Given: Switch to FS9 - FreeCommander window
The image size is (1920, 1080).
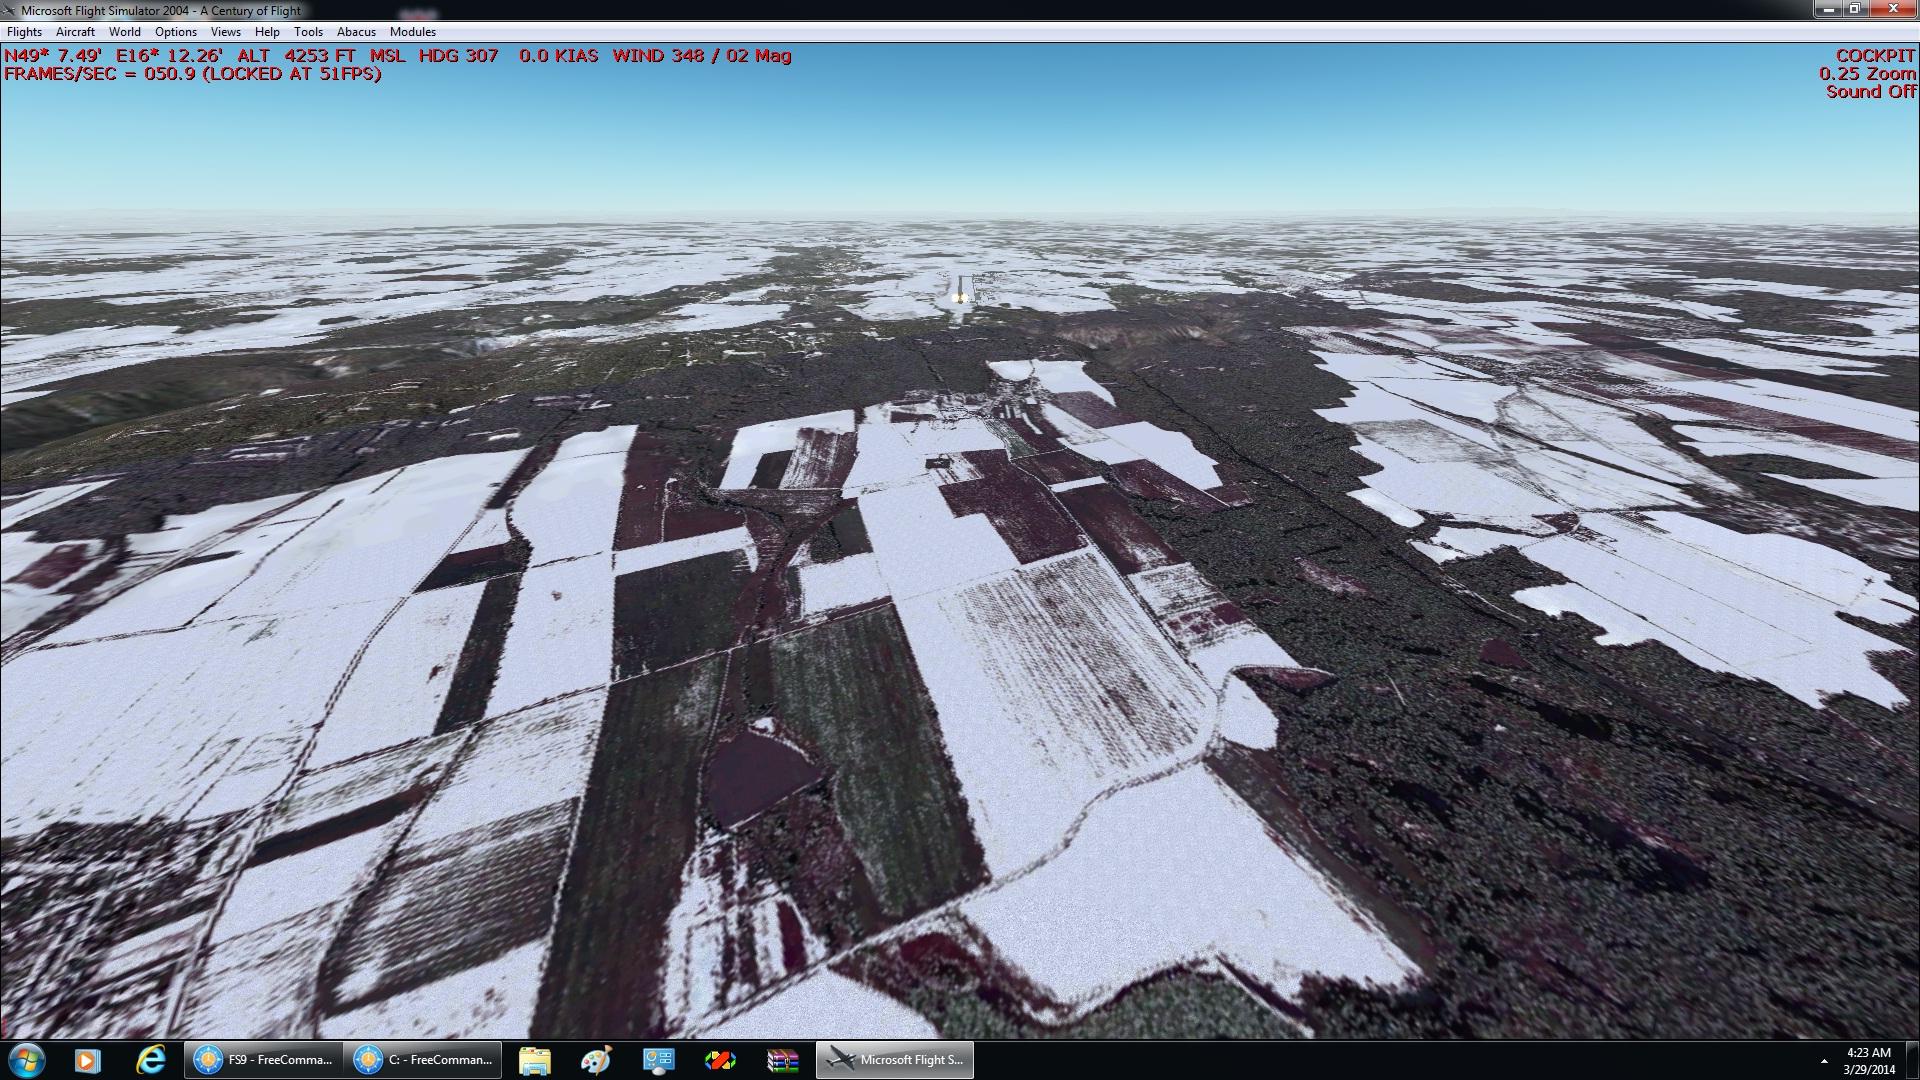Looking at the screenshot, I should (263, 1060).
